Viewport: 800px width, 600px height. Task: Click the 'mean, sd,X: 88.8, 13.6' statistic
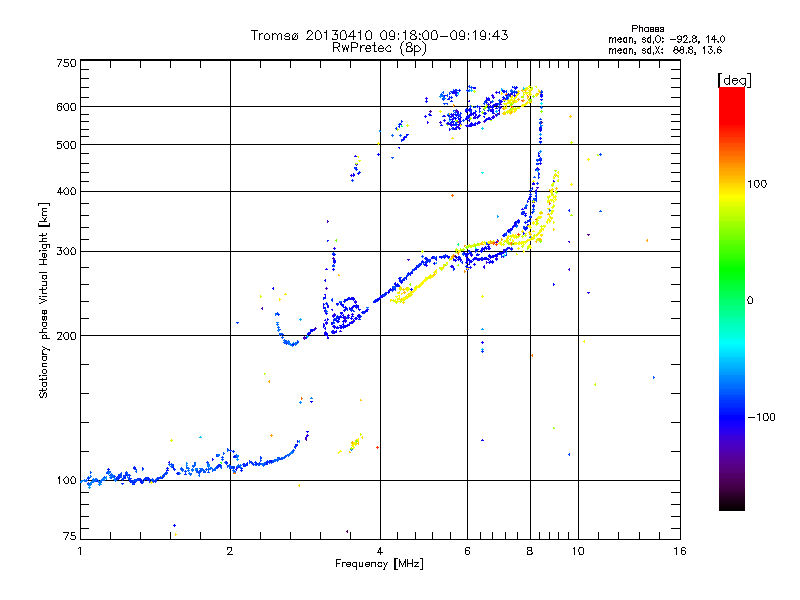click(x=665, y=50)
